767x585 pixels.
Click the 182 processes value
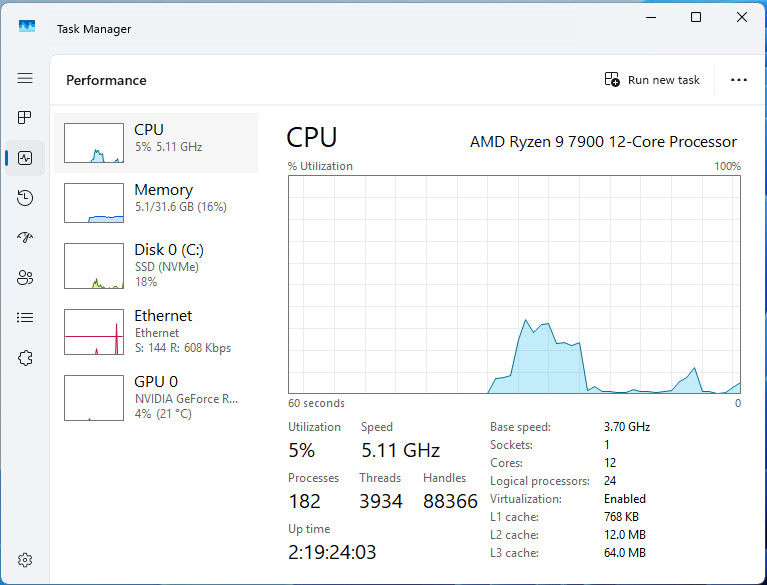coord(305,501)
